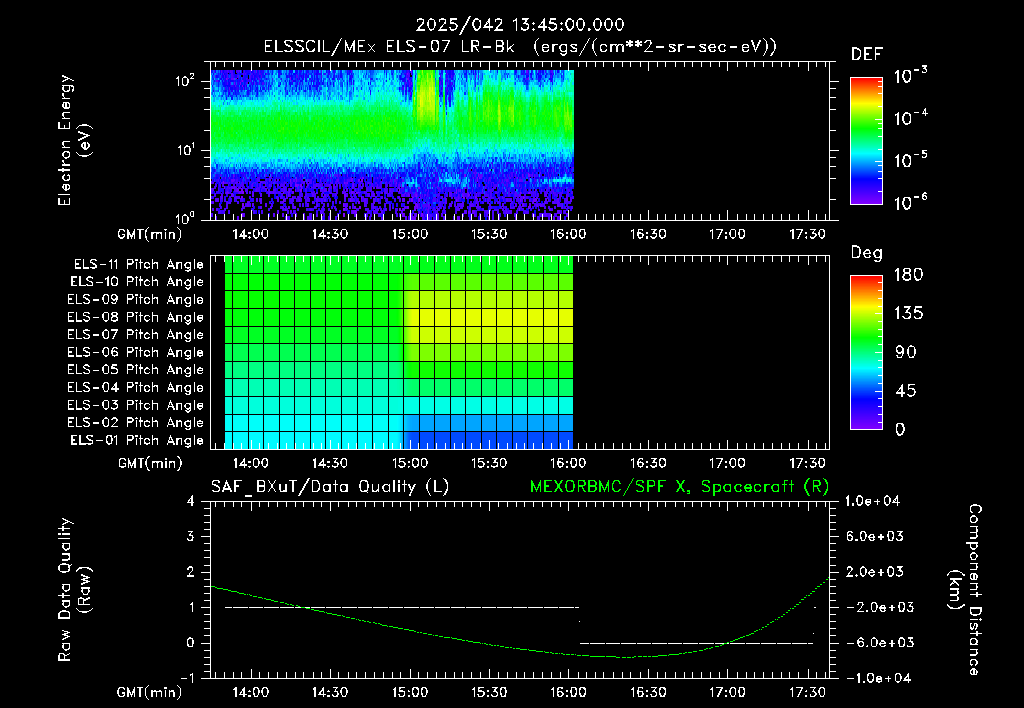Select the Component Distance (km) axis label
This screenshot has height=708, width=1024.
[965, 590]
